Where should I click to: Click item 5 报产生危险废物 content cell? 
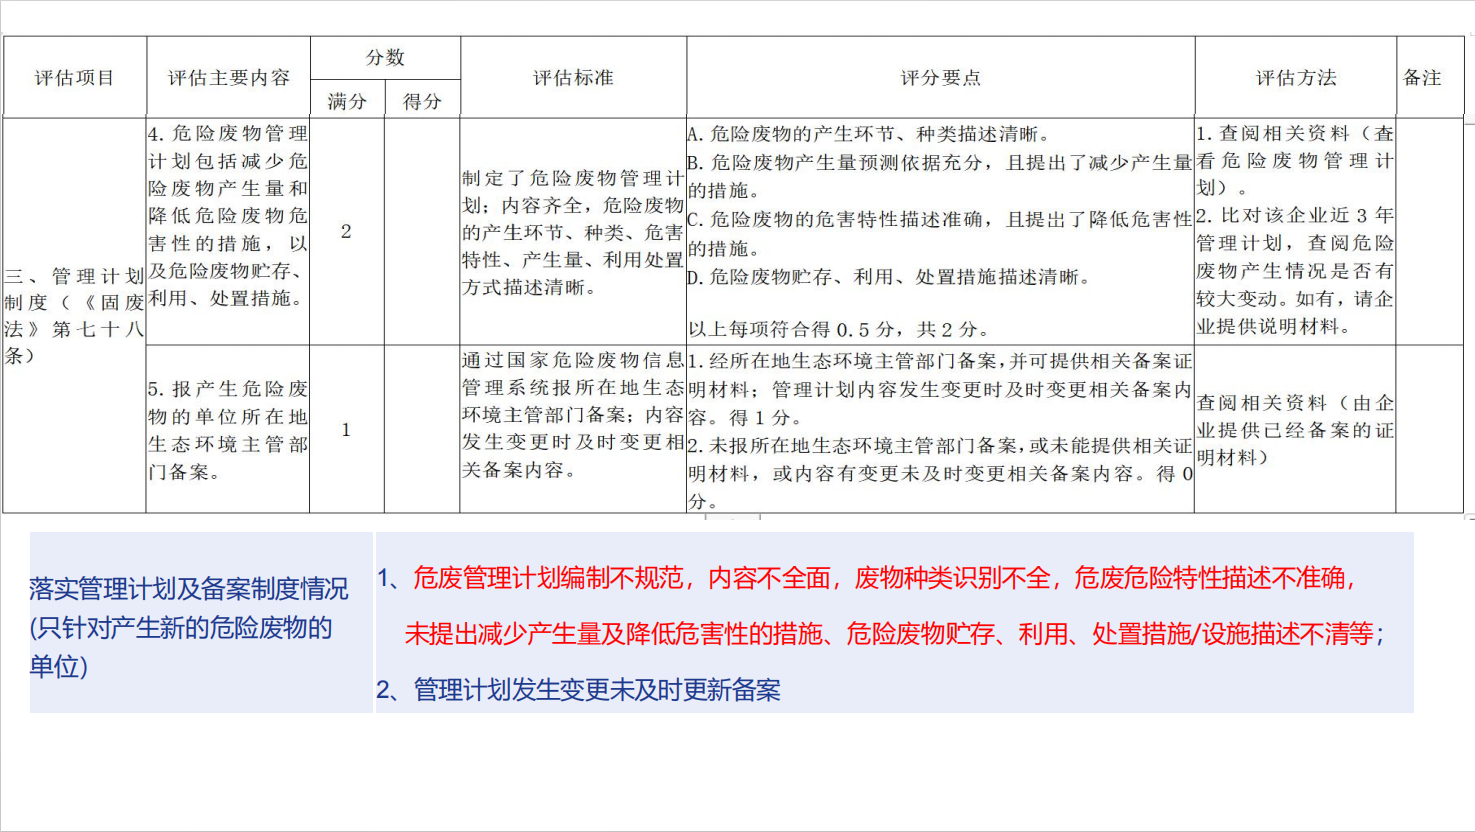[x=228, y=430]
